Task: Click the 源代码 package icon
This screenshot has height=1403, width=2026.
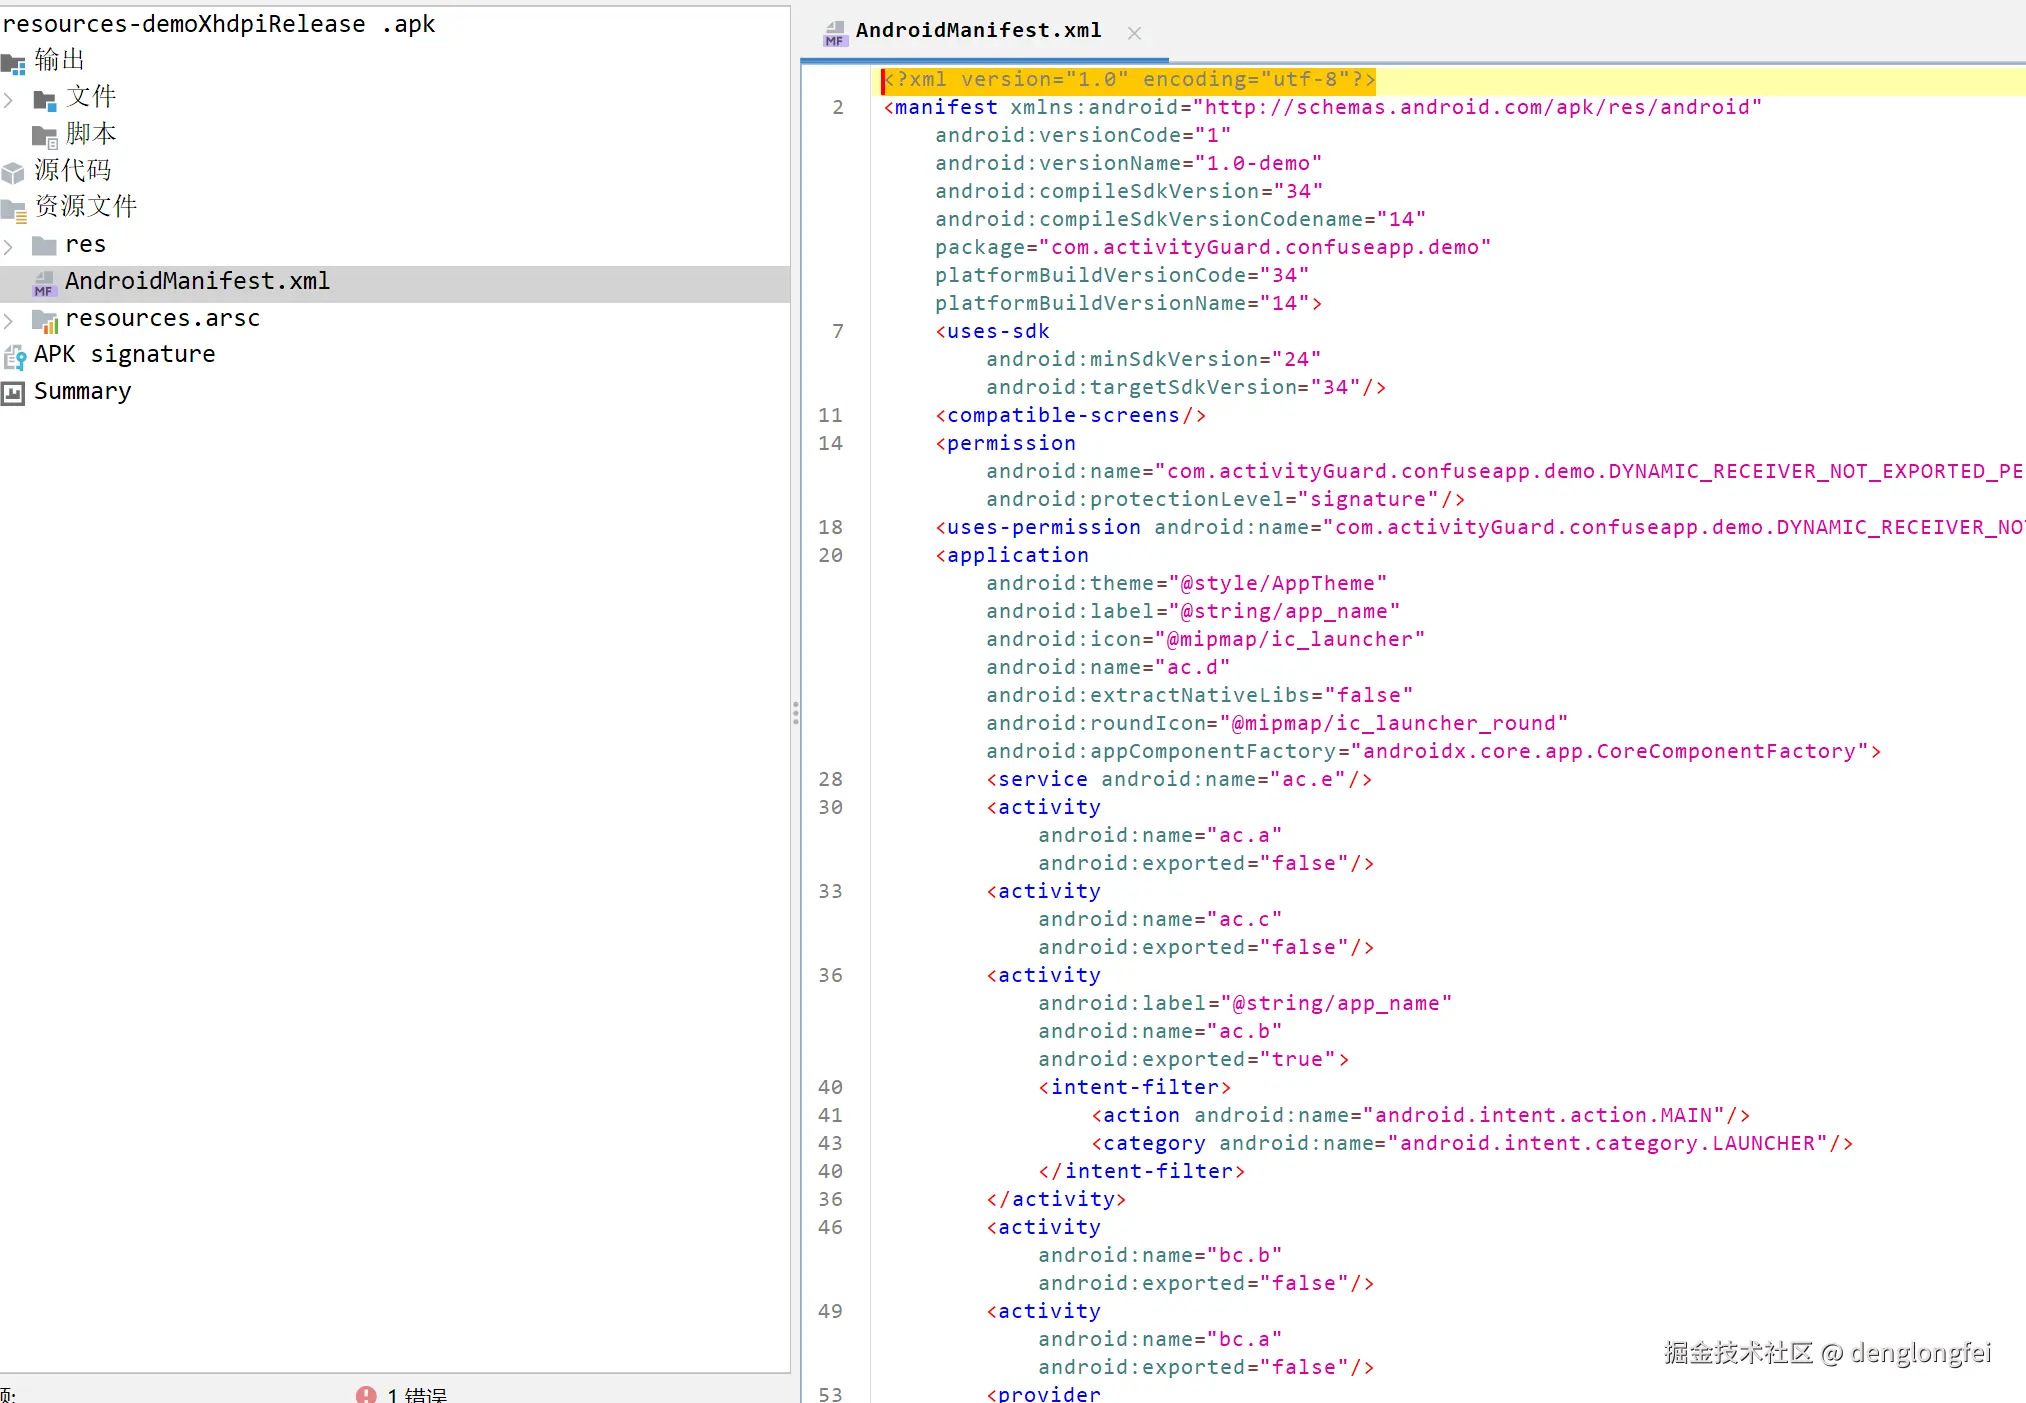Action: (13, 173)
